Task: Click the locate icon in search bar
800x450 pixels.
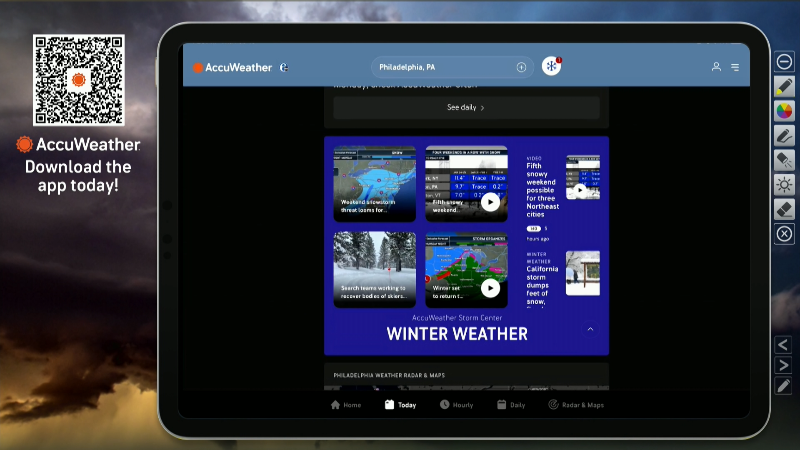Action: click(x=521, y=67)
